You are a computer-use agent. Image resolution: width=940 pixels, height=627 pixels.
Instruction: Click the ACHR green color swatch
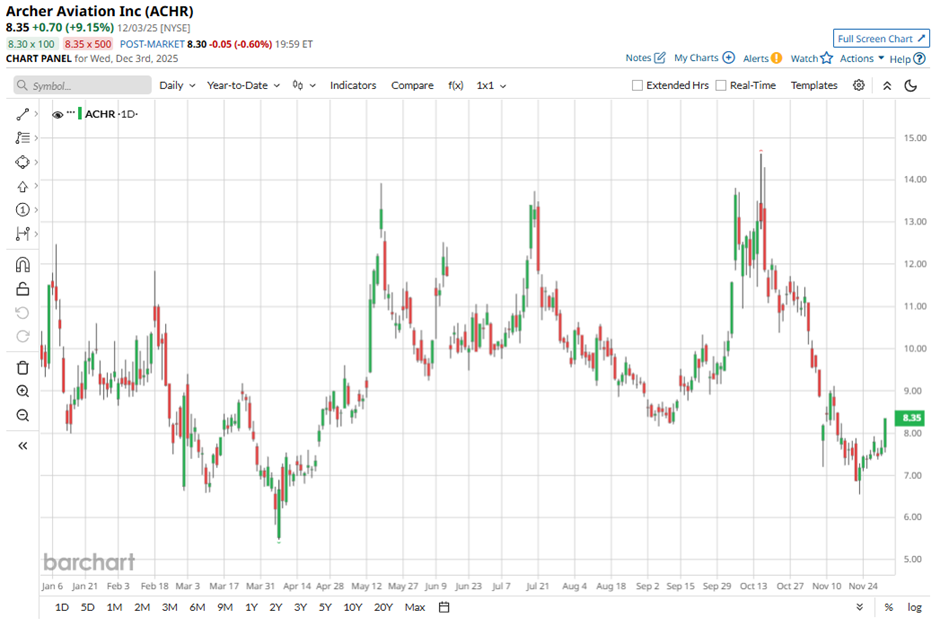80,114
